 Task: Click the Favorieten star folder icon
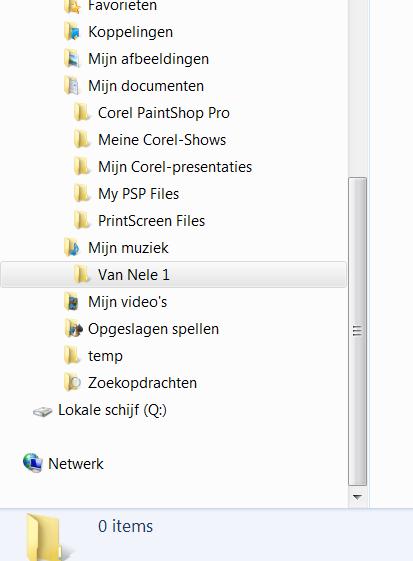(72, 6)
